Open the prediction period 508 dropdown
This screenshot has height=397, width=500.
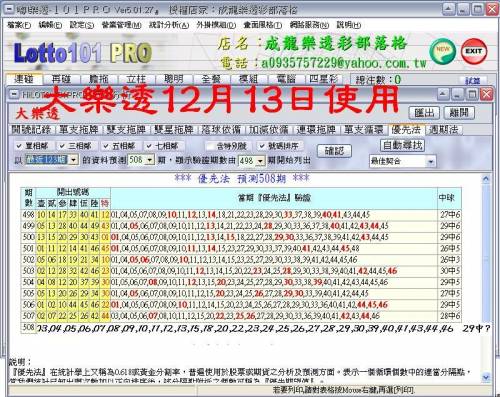(150, 160)
